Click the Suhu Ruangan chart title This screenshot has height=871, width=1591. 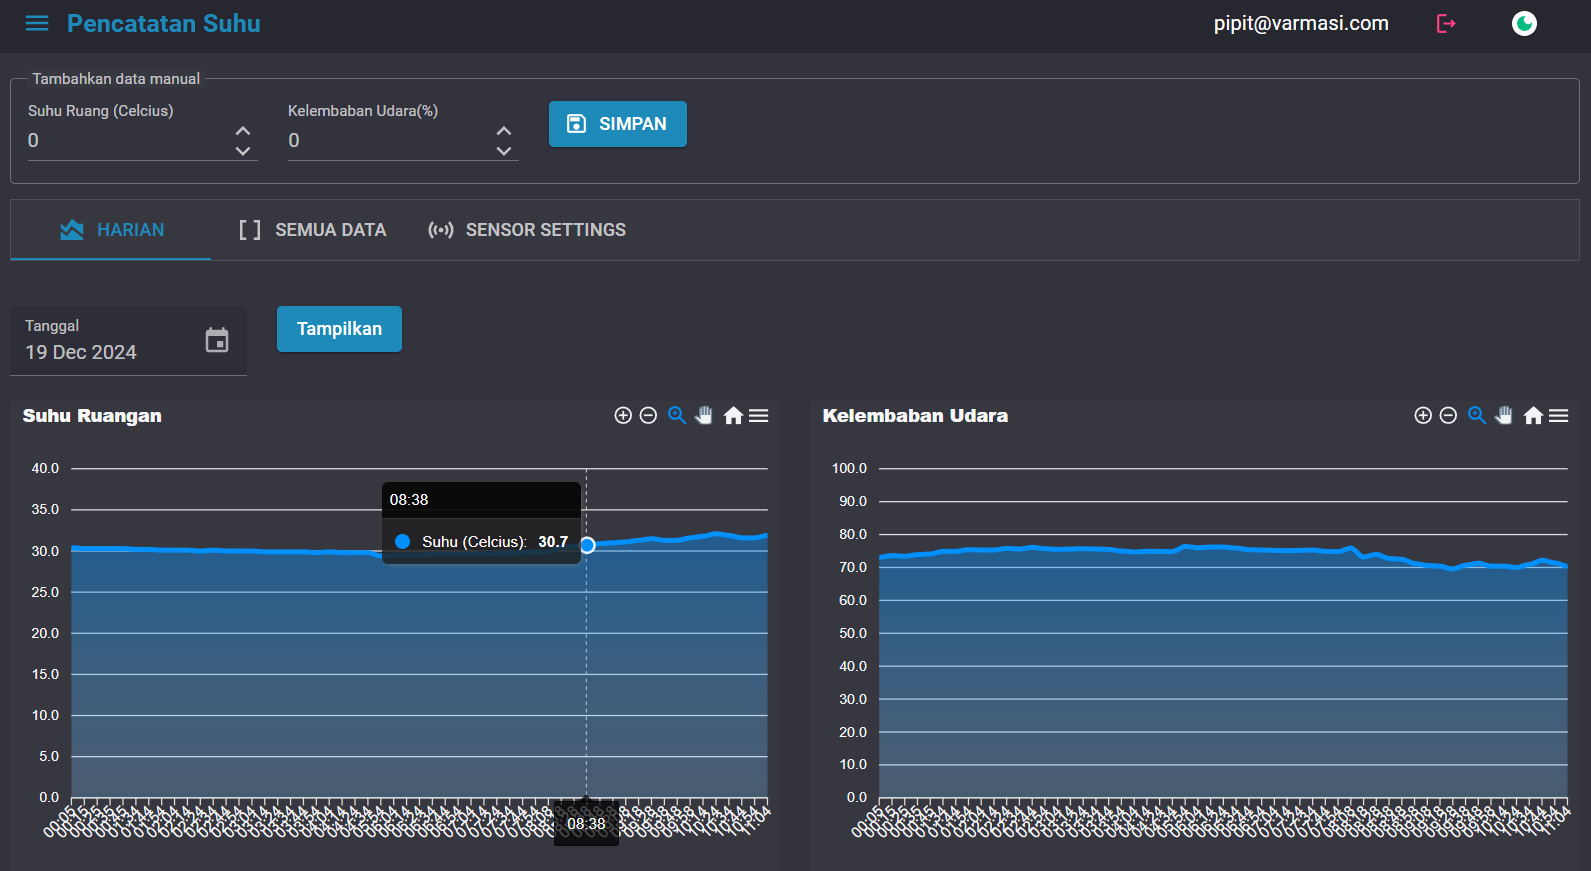coord(92,416)
